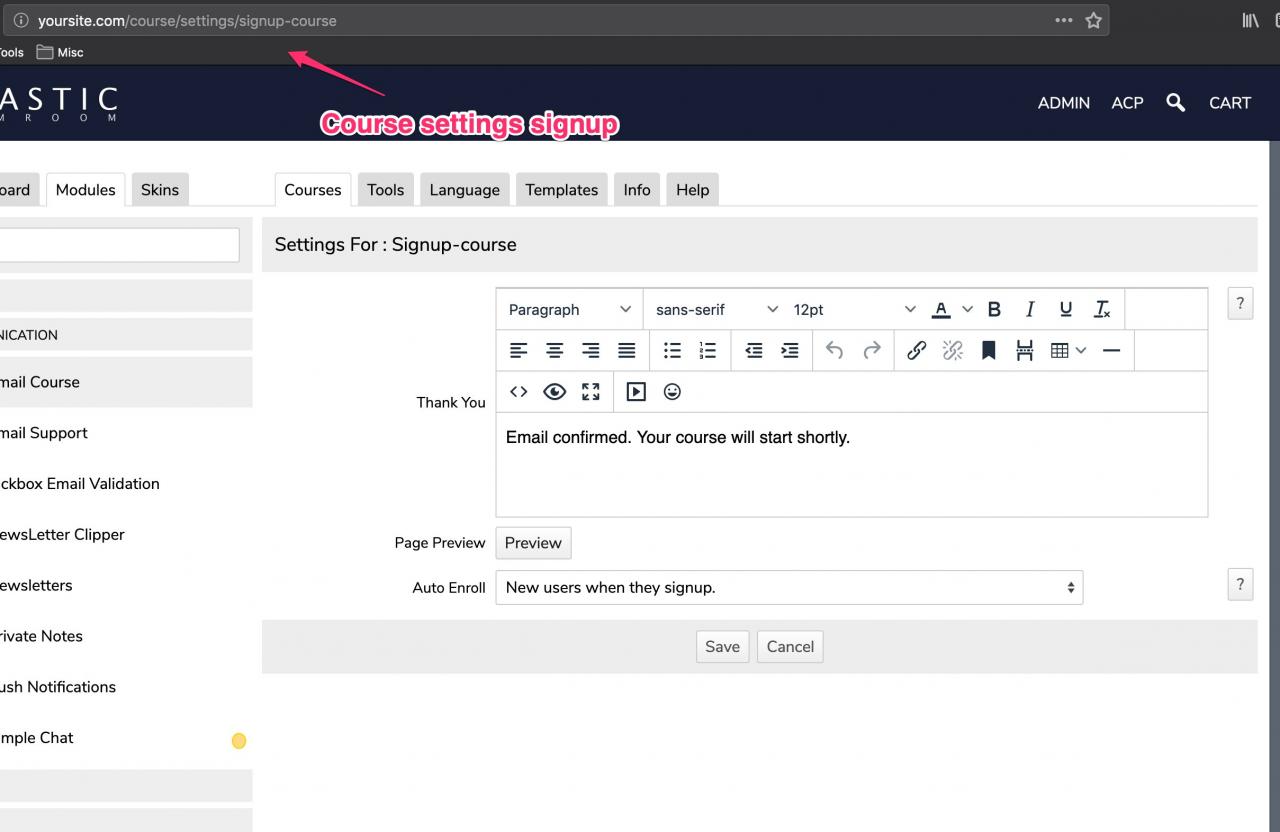Switch to the Language tab
The width and height of the screenshot is (1280, 832).
tap(464, 189)
